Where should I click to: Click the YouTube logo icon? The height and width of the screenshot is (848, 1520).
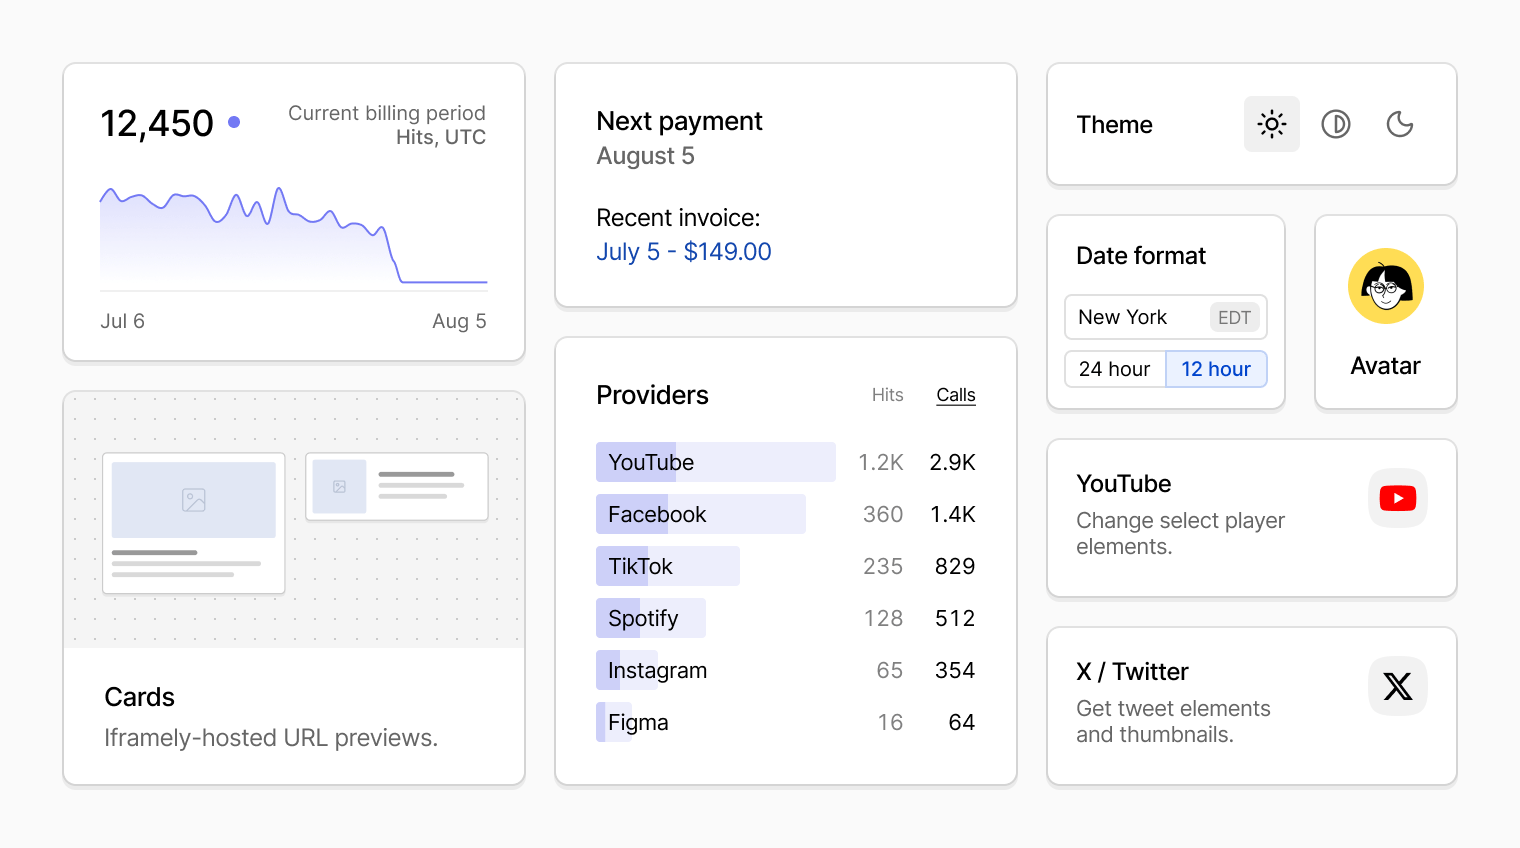(x=1397, y=498)
